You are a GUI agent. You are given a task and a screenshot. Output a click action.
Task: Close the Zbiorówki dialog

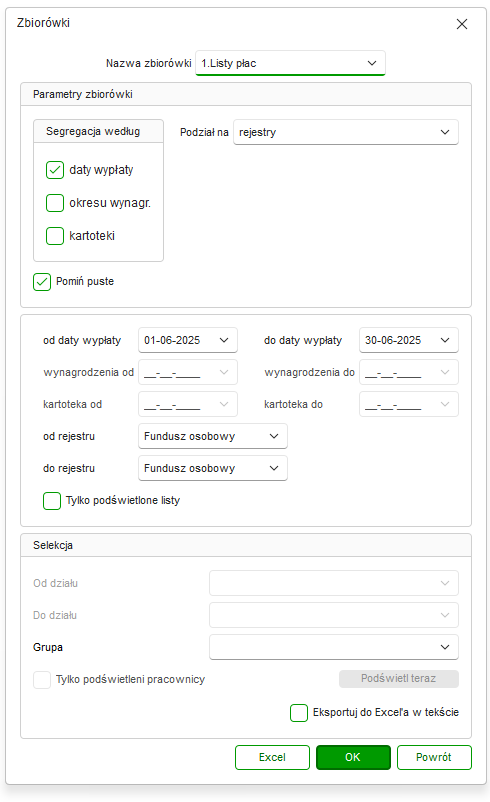coord(462,24)
